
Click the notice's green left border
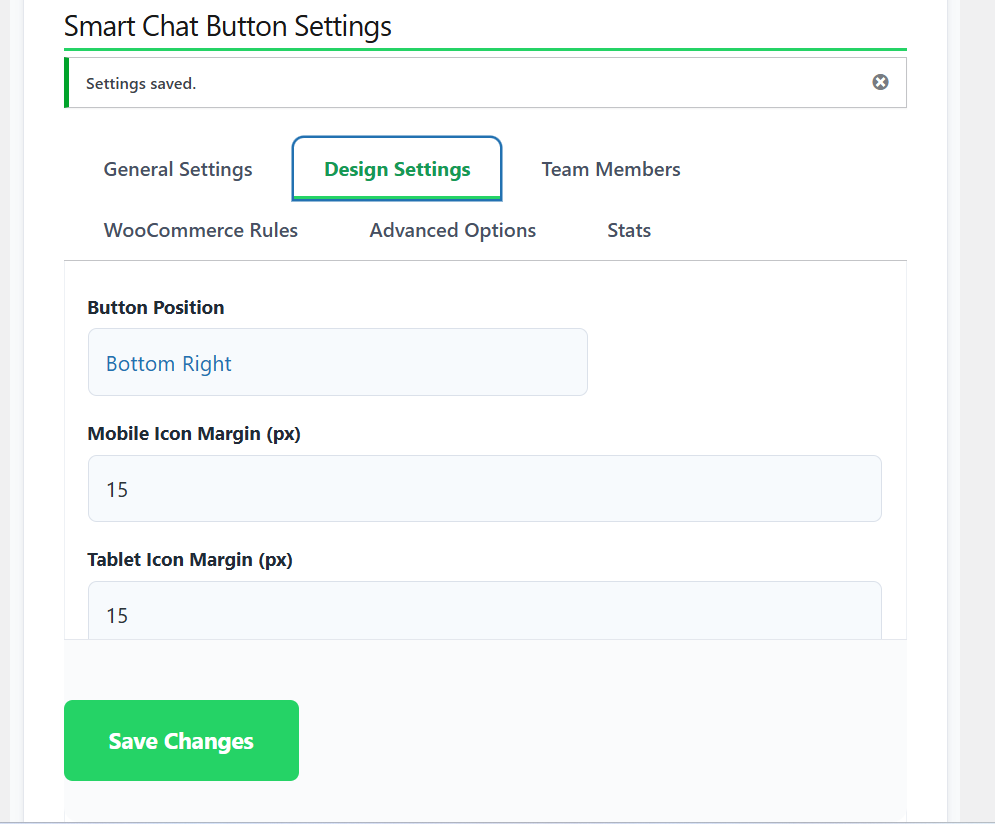pyautogui.click(x=67, y=83)
